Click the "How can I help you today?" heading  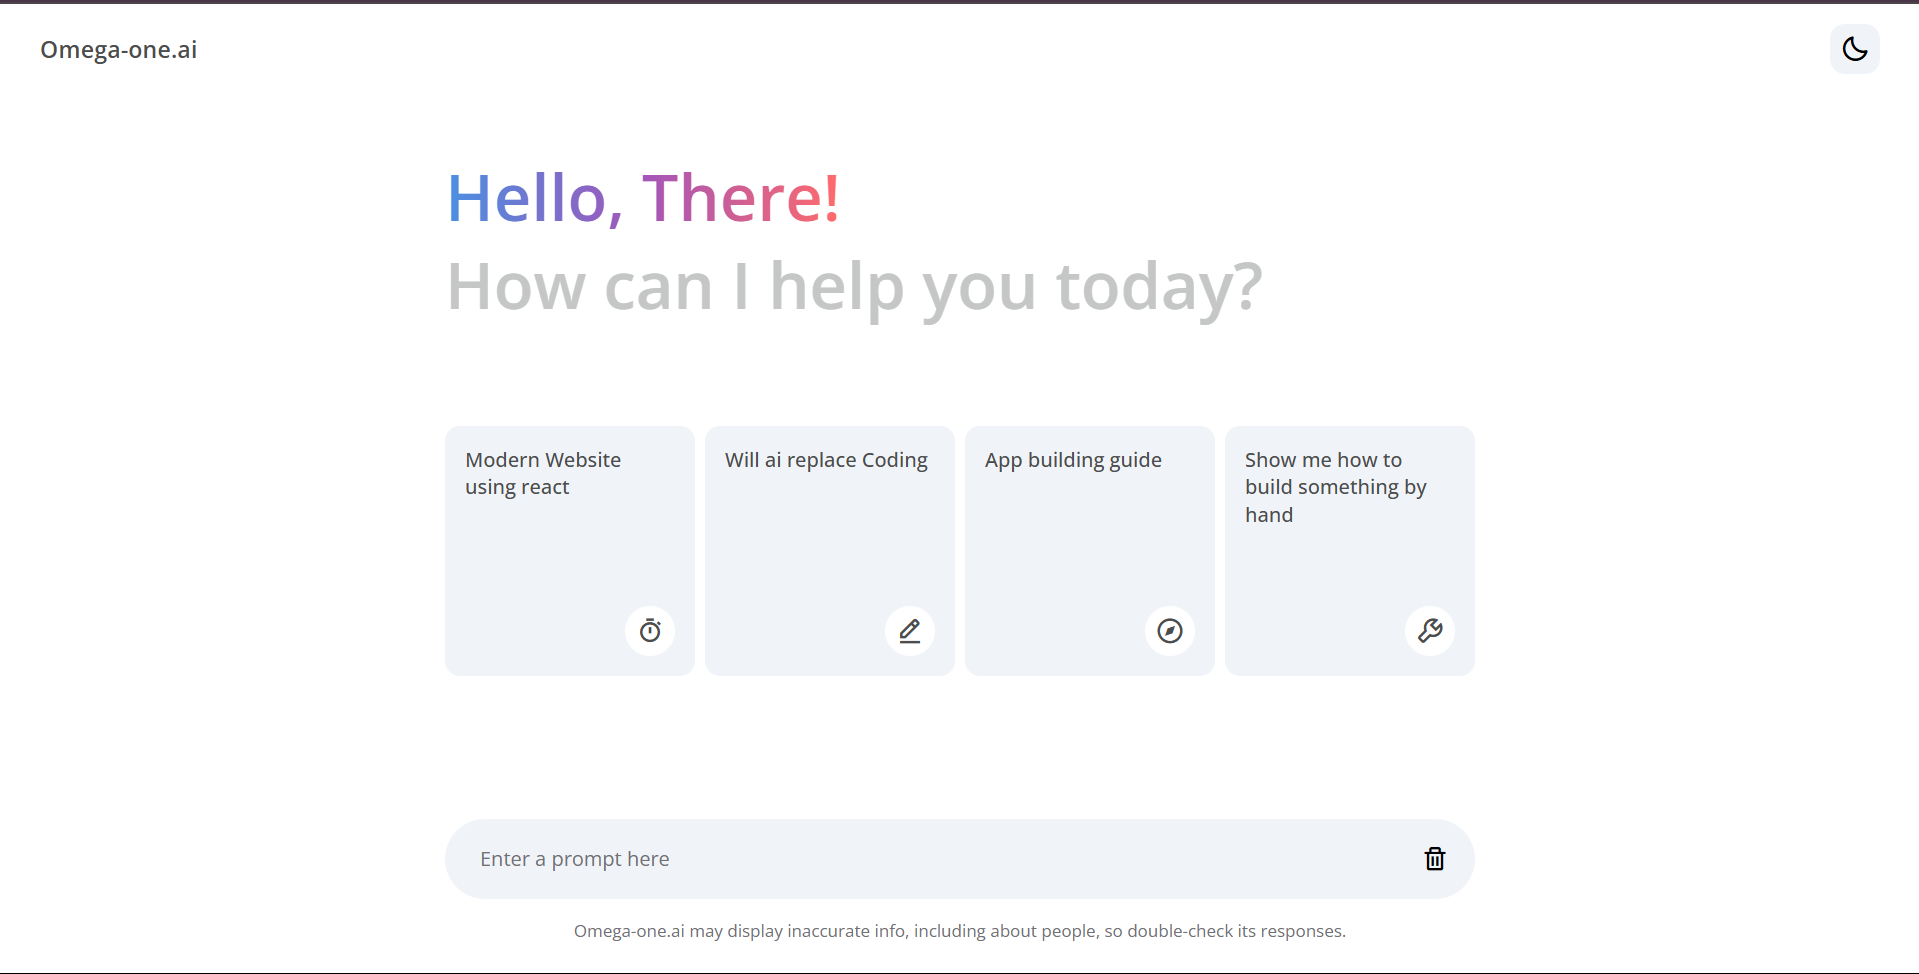(x=854, y=287)
